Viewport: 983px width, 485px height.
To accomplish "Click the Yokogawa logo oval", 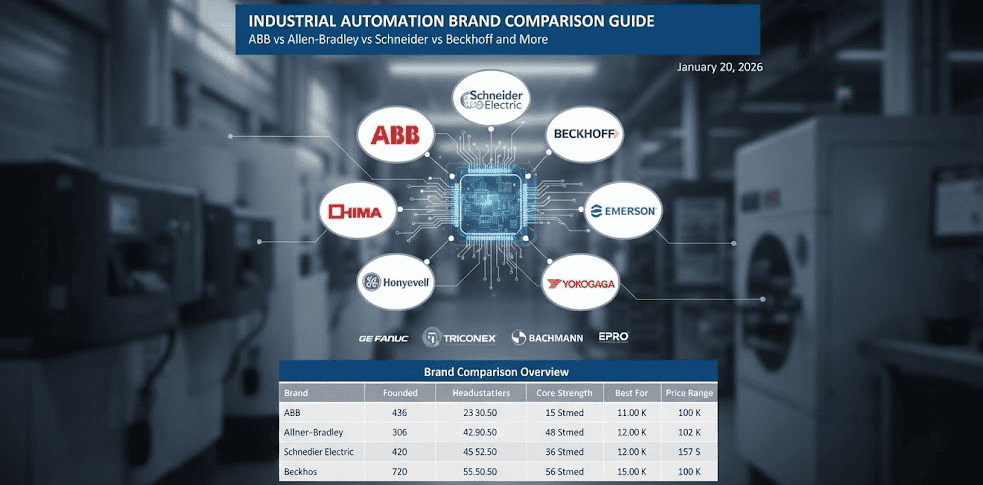I will (581, 284).
